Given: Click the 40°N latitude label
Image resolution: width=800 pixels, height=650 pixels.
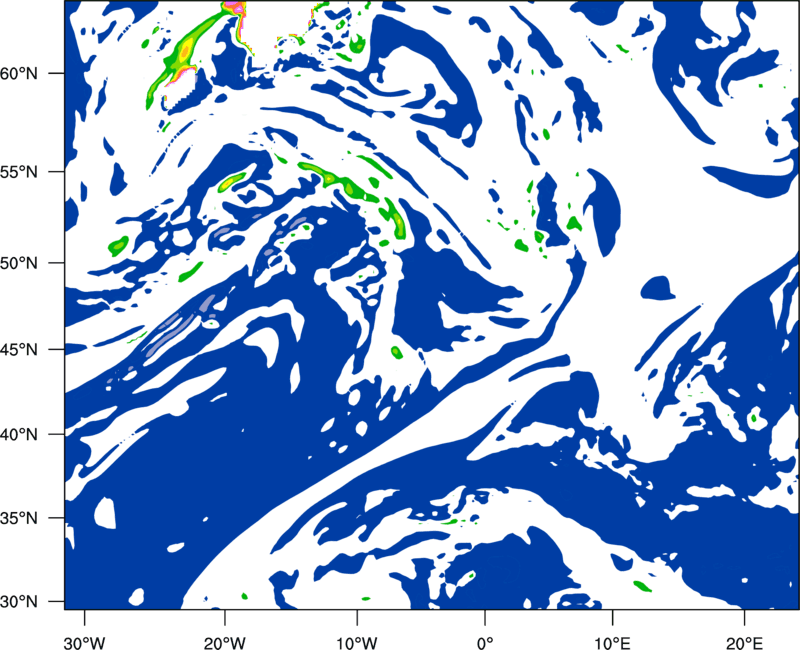Looking at the screenshot, I should pyautogui.click(x=19, y=435).
